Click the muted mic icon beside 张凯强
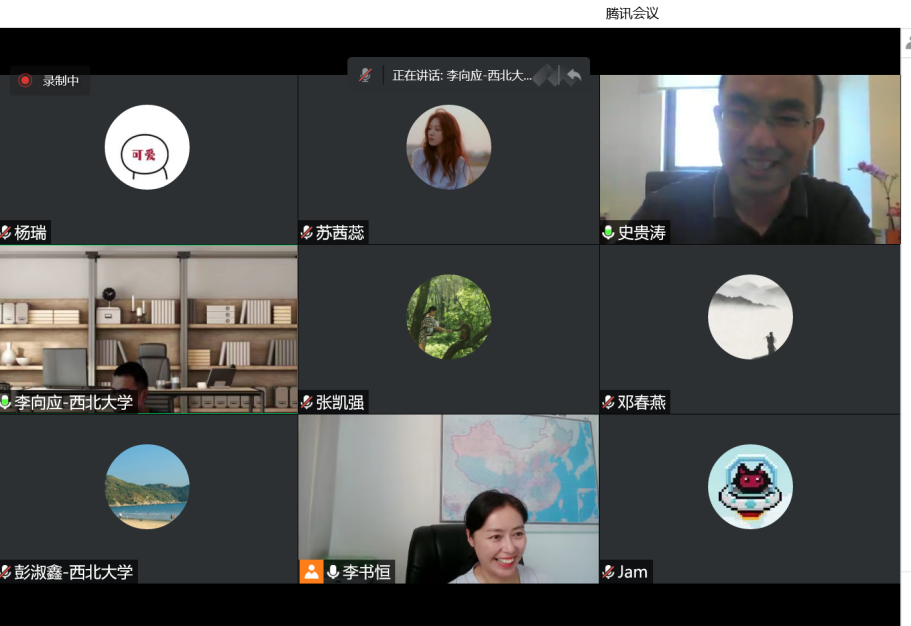 (307, 403)
